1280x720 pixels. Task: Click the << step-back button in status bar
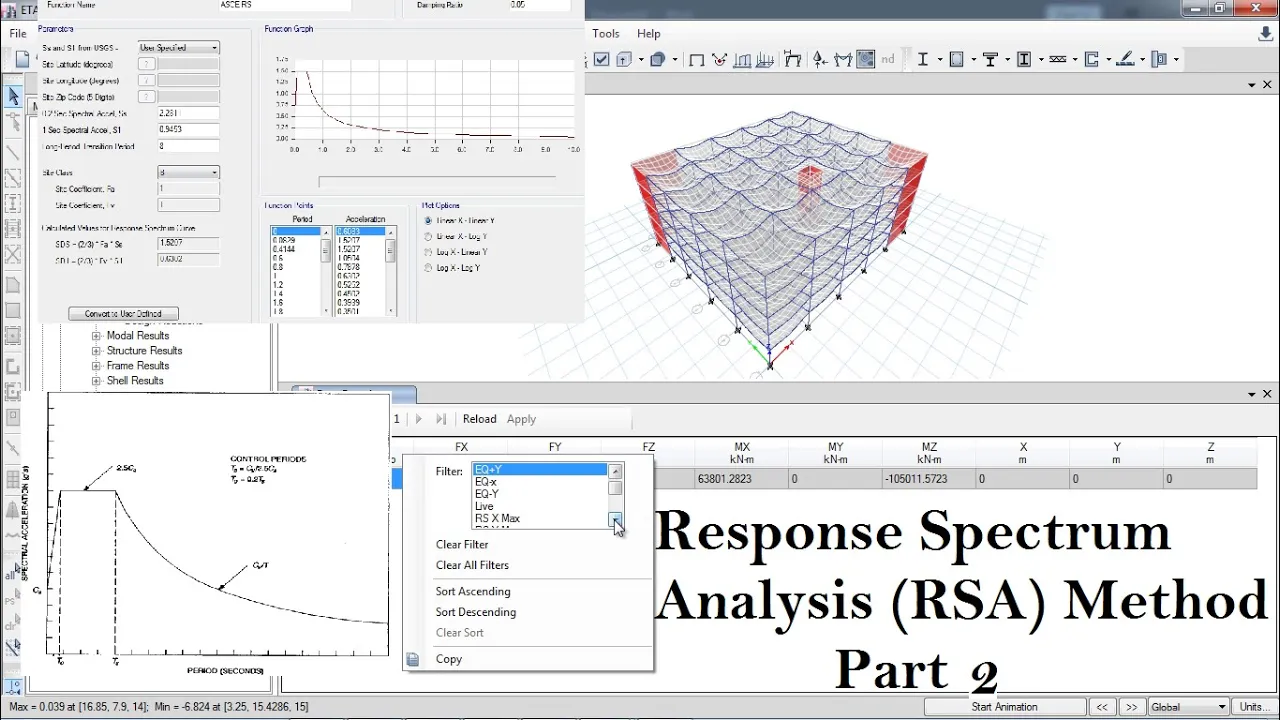click(x=1102, y=707)
